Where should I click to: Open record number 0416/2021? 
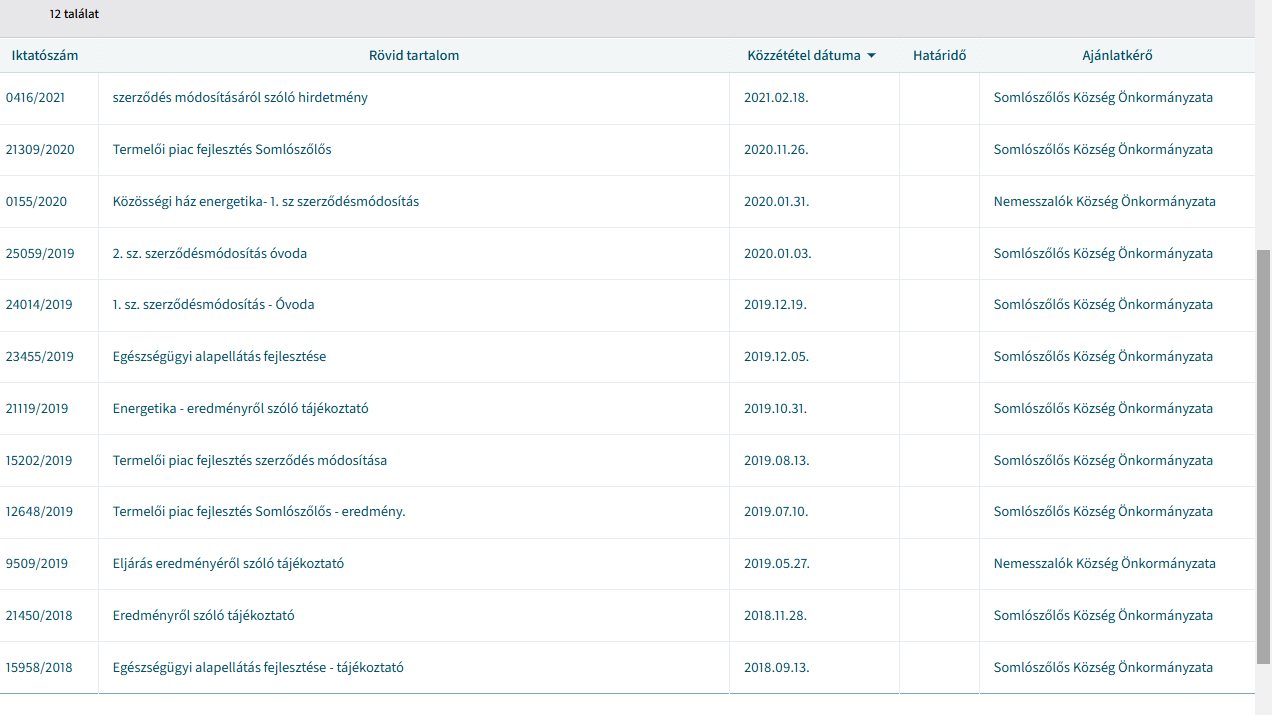(35, 98)
